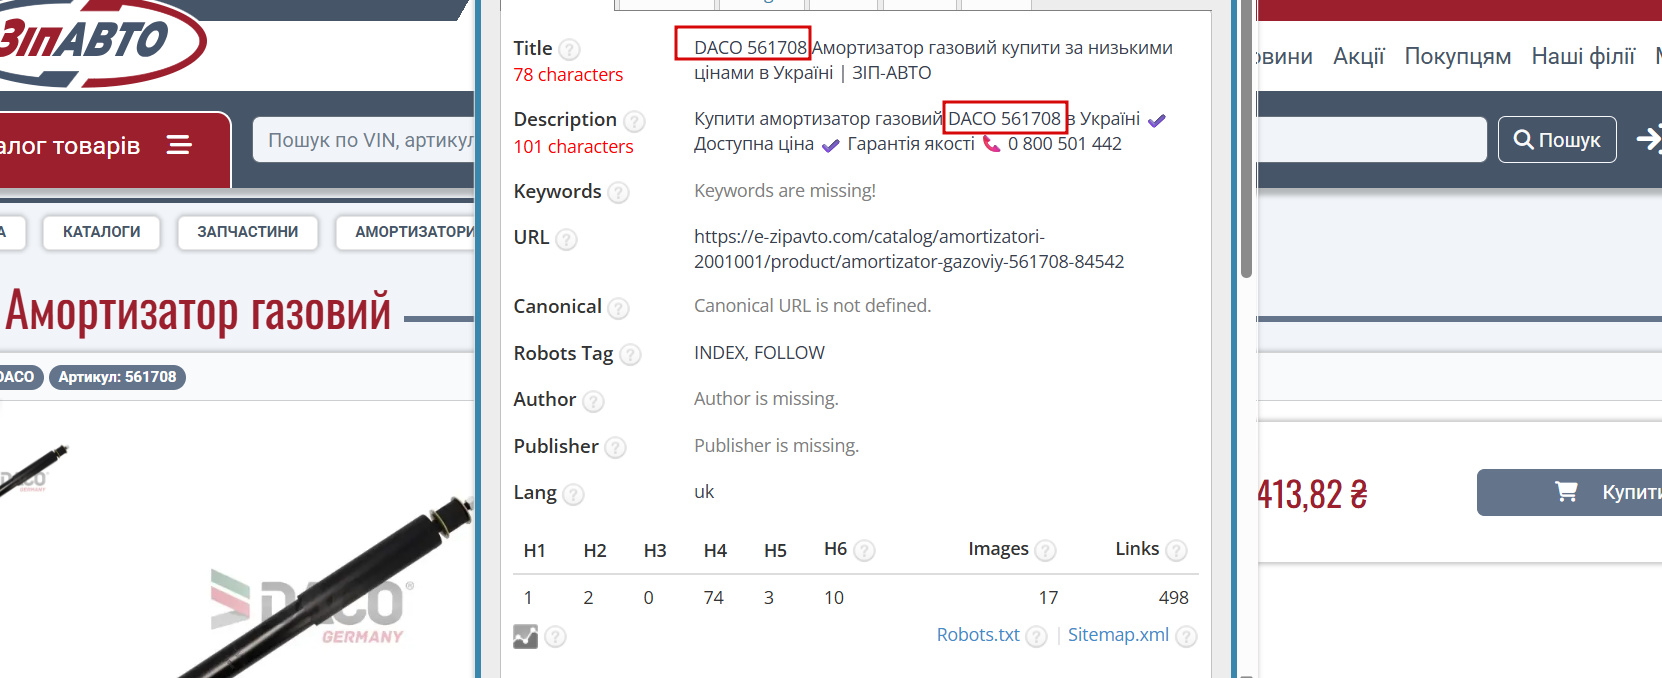
Task: Click the help icon next to Keywords
Action: (619, 192)
